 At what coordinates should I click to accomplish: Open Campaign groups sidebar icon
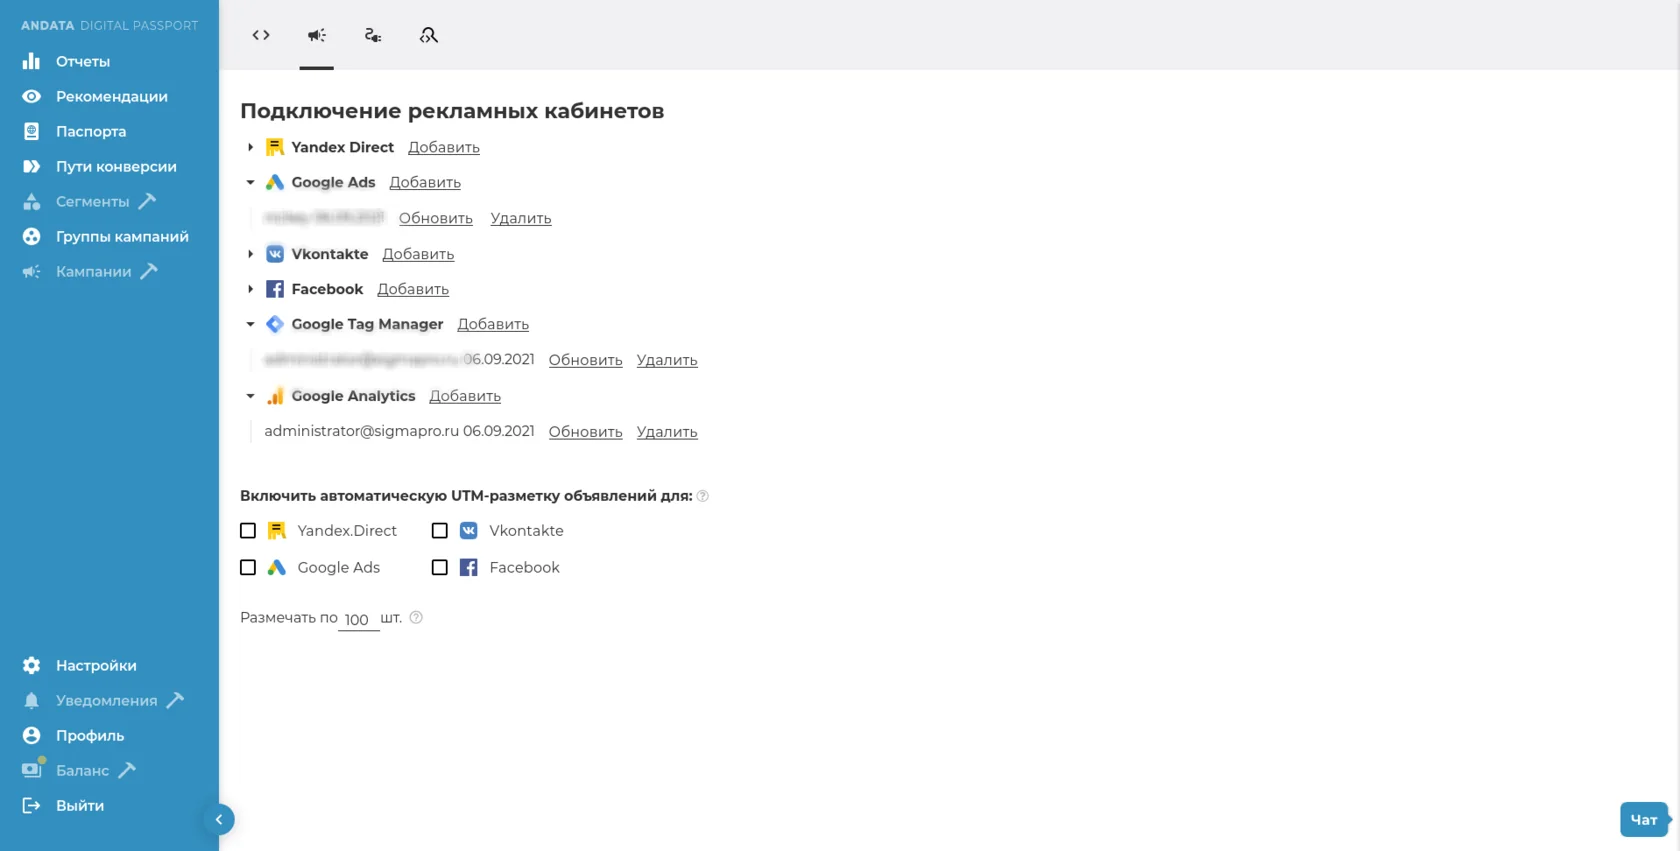coord(32,236)
